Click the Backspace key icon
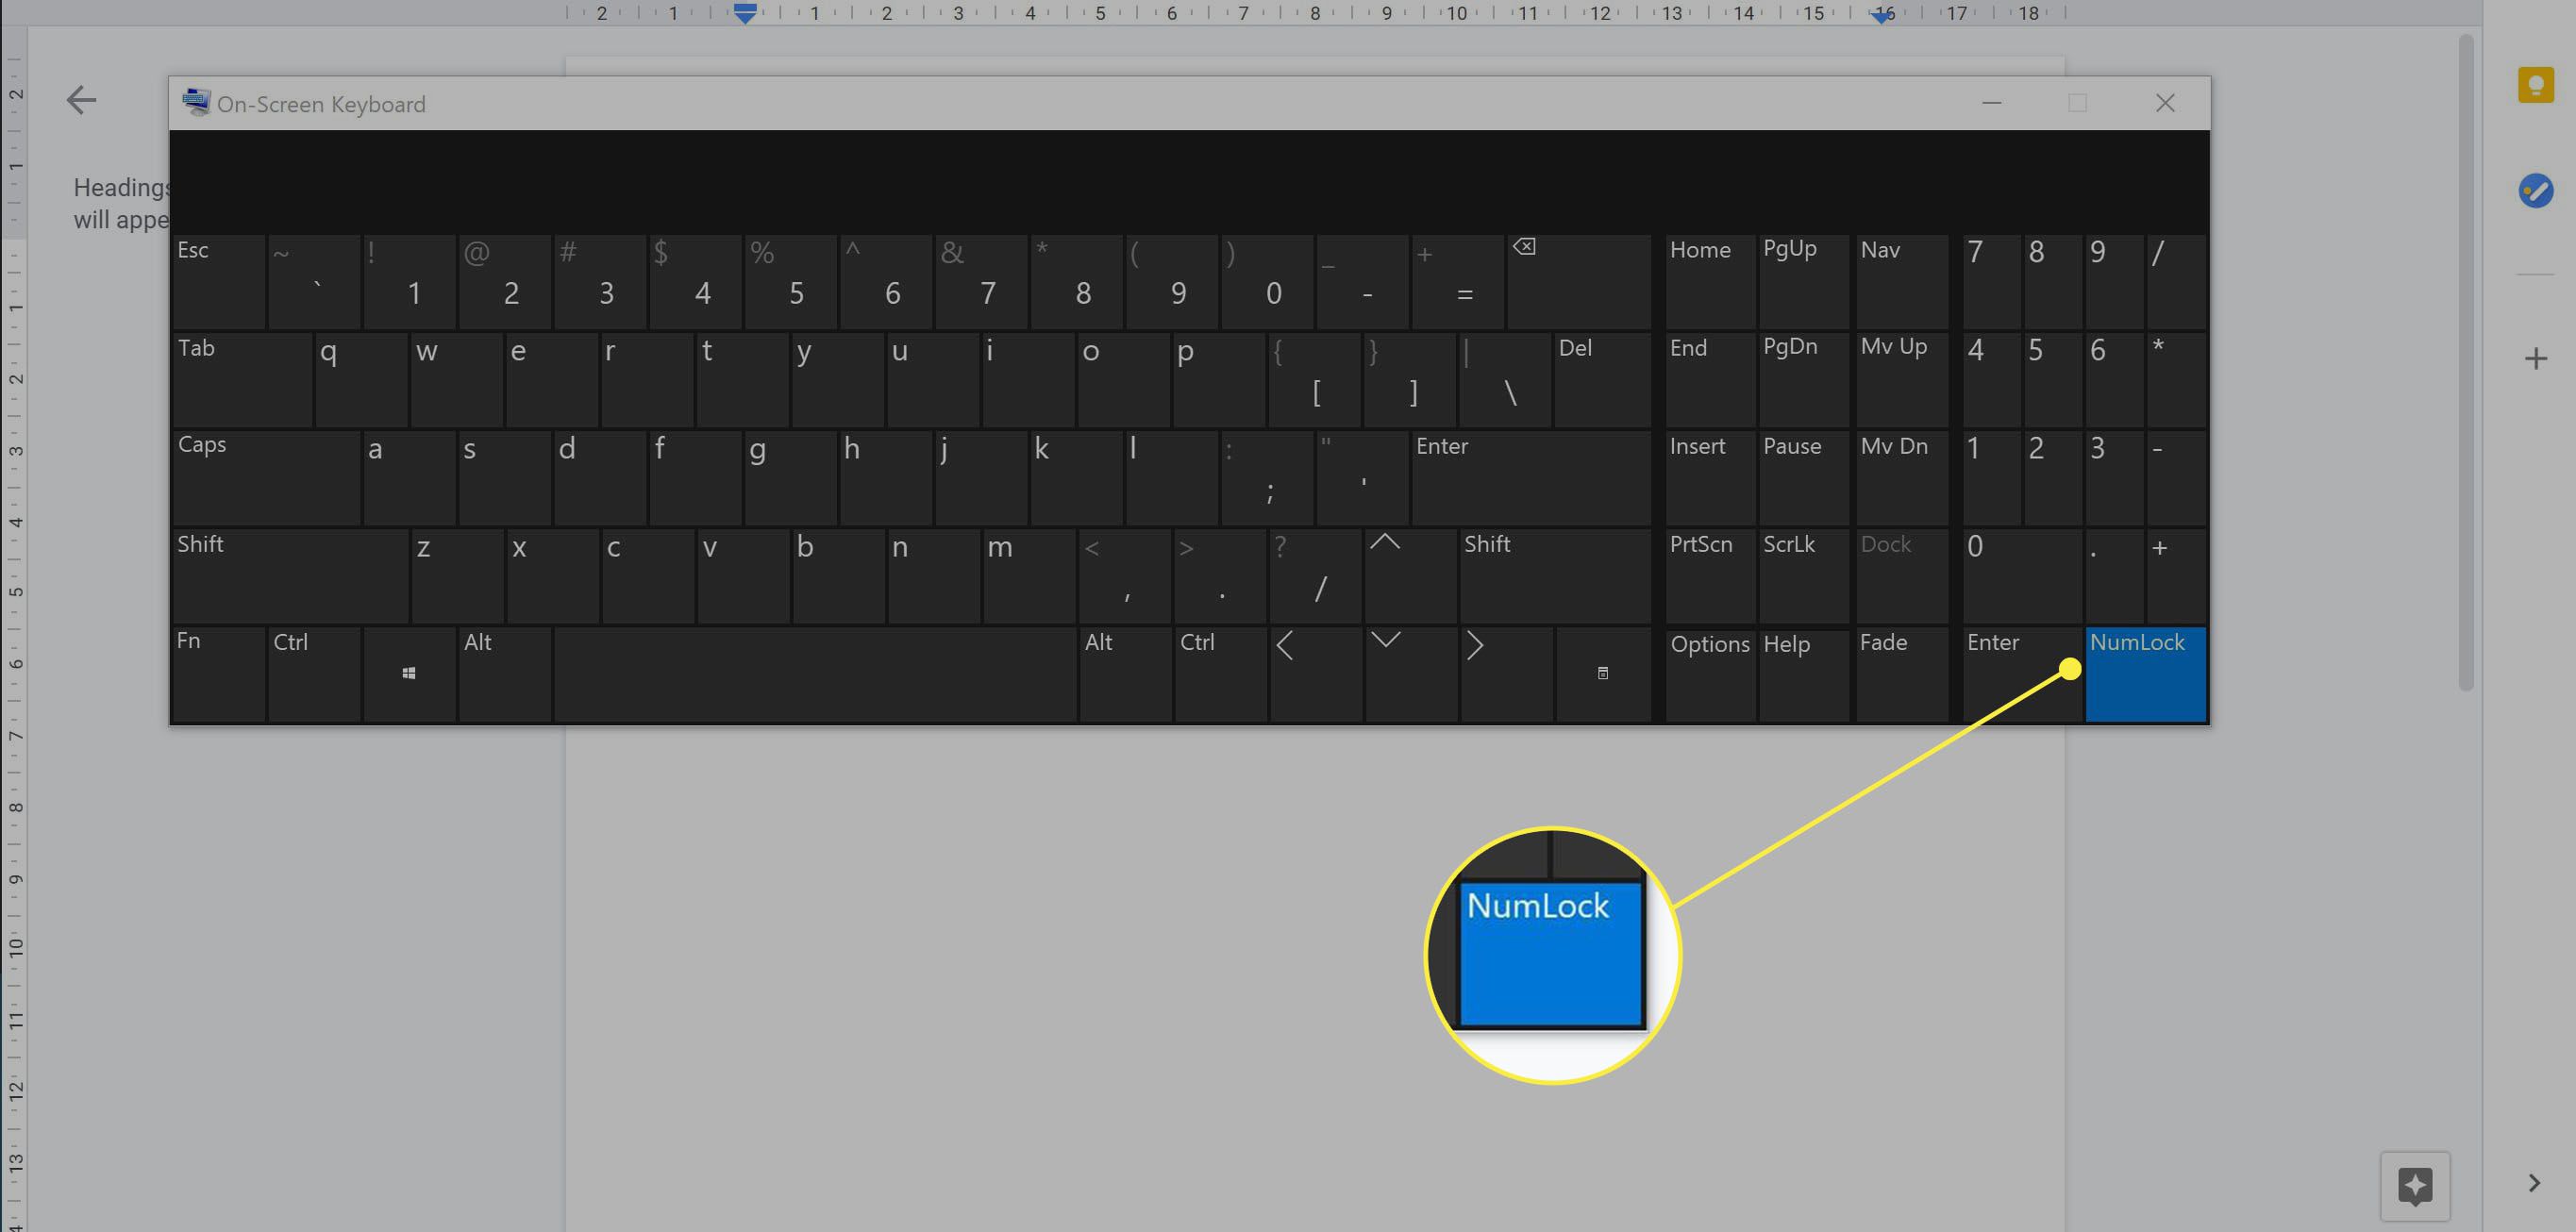The width and height of the screenshot is (2576, 1232). tap(1578, 281)
